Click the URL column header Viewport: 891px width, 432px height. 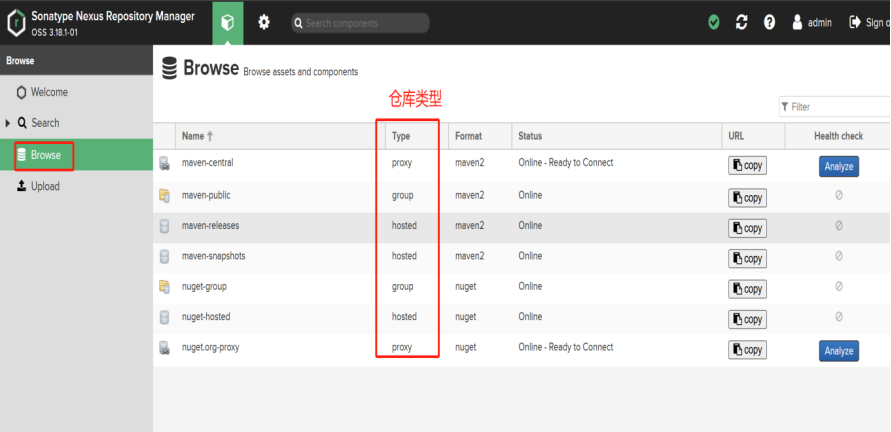753,136
